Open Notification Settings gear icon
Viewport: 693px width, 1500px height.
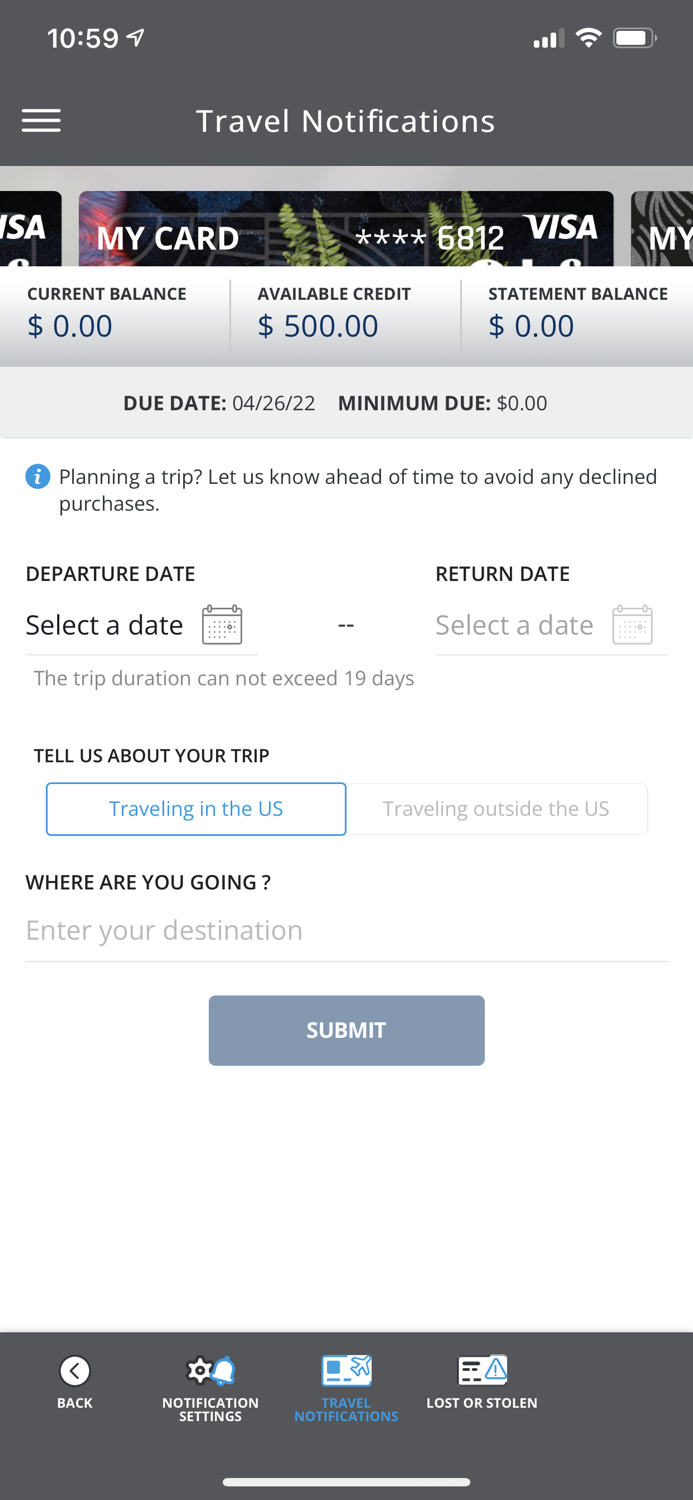(210, 1369)
